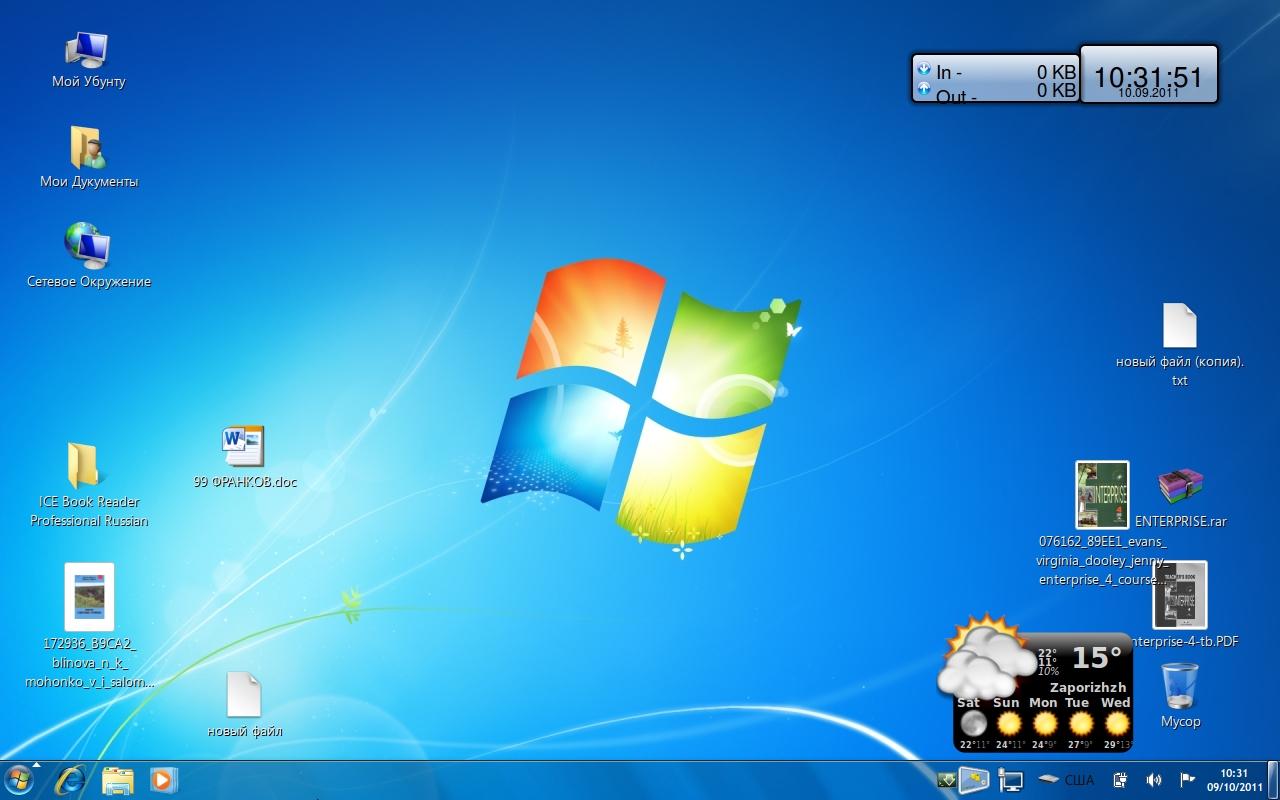Viewport: 1280px width, 800px height.
Task: Click the green download arrow tray icon
Action: [x=946, y=780]
